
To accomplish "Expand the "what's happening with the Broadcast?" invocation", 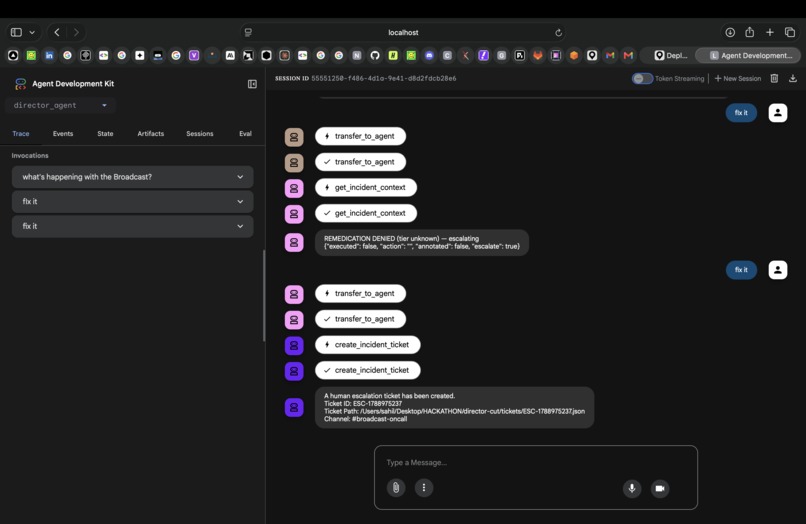I will tap(133, 177).
